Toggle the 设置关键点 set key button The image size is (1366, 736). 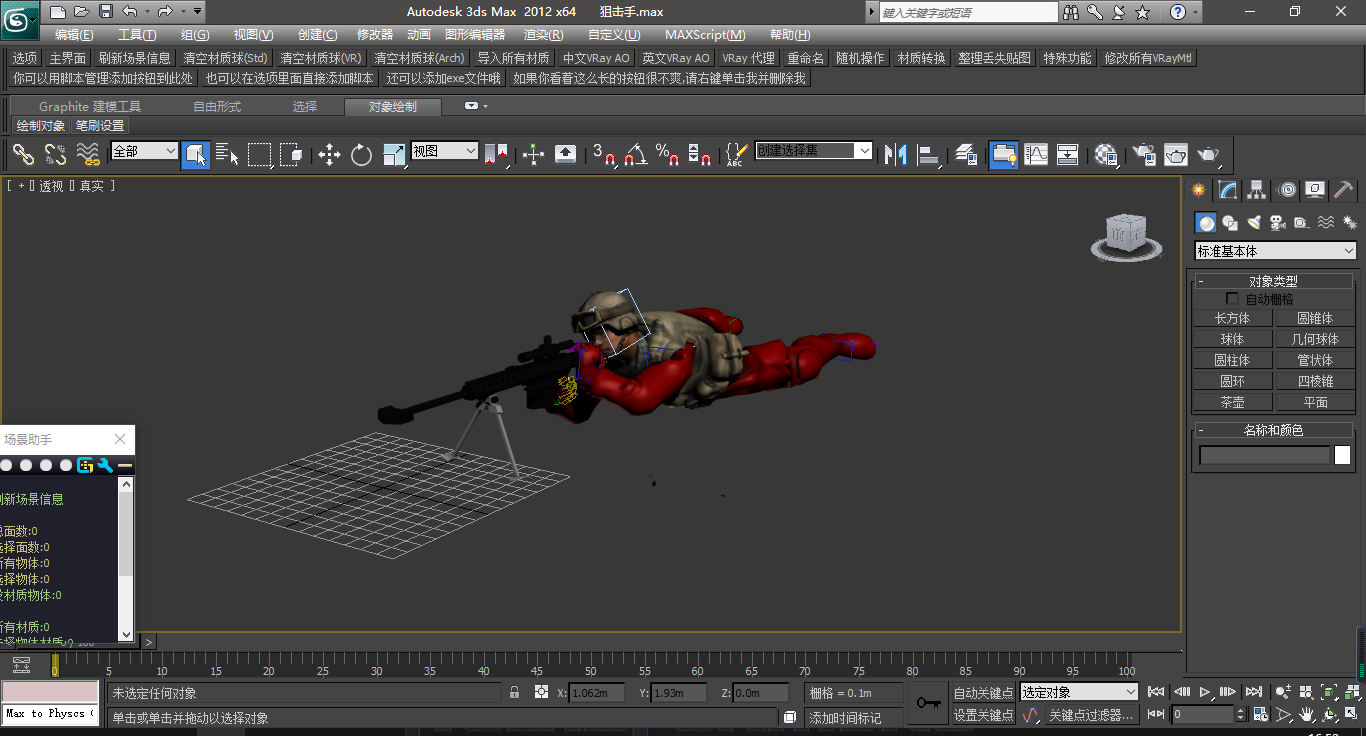(x=983, y=715)
